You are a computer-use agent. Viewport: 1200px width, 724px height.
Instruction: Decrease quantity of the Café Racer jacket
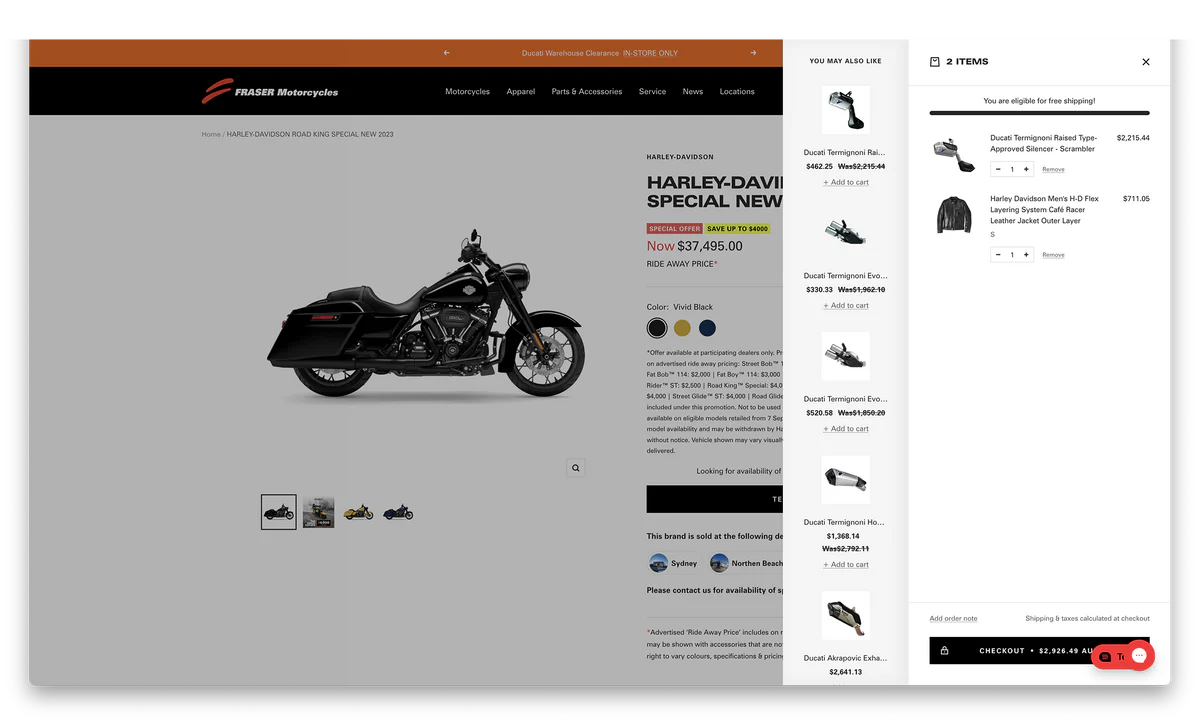998,255
